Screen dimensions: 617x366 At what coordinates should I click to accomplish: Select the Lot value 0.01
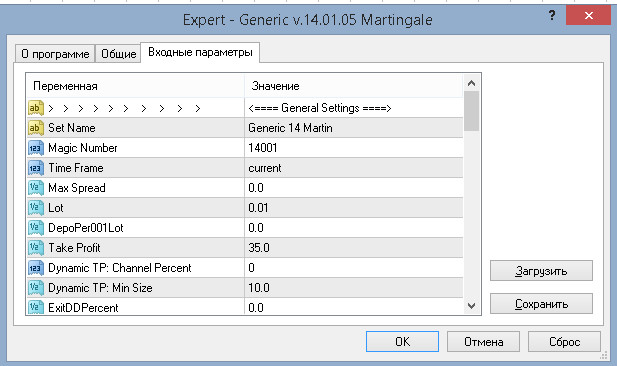point(258,208)
